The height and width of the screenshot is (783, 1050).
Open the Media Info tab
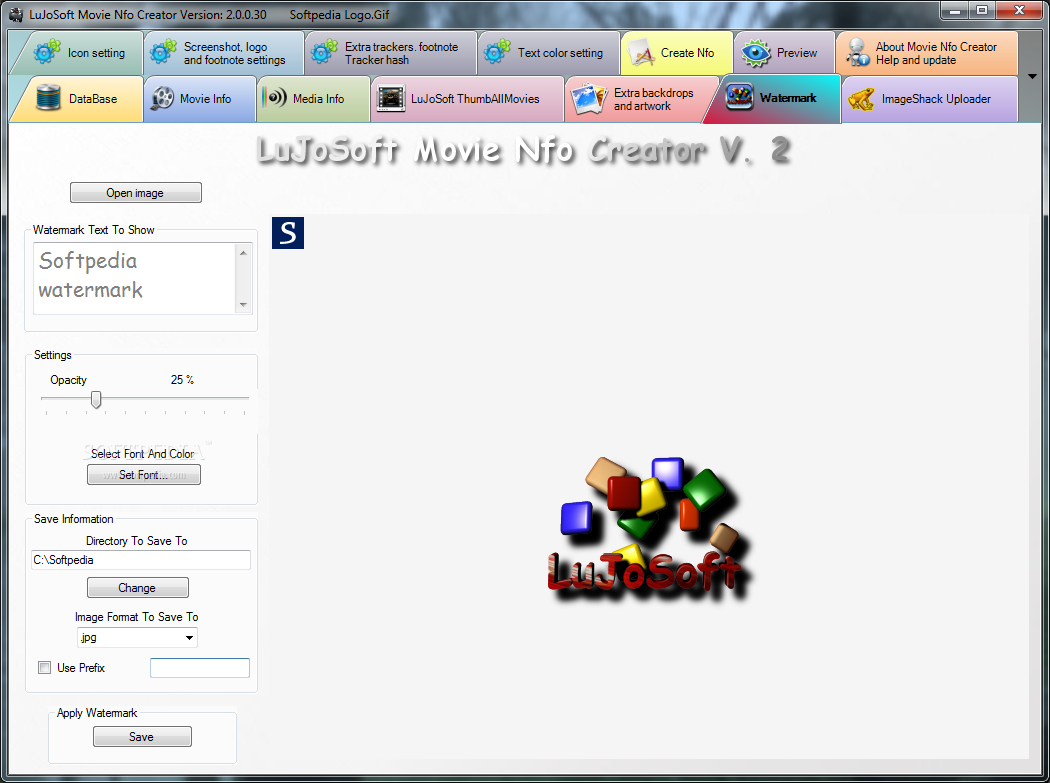(313, 98)
